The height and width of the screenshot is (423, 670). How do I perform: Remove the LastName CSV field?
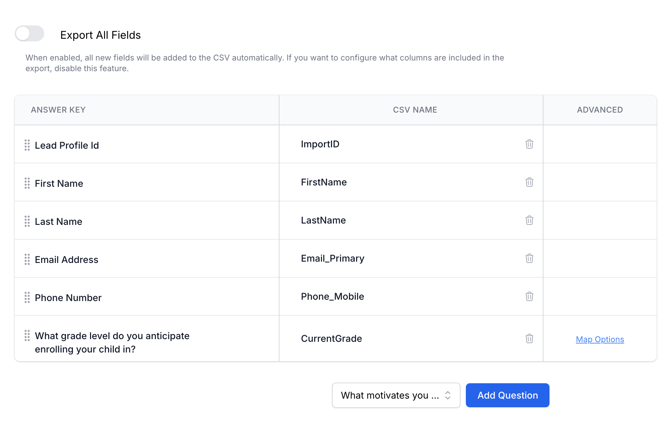click(x=529, y=220)
